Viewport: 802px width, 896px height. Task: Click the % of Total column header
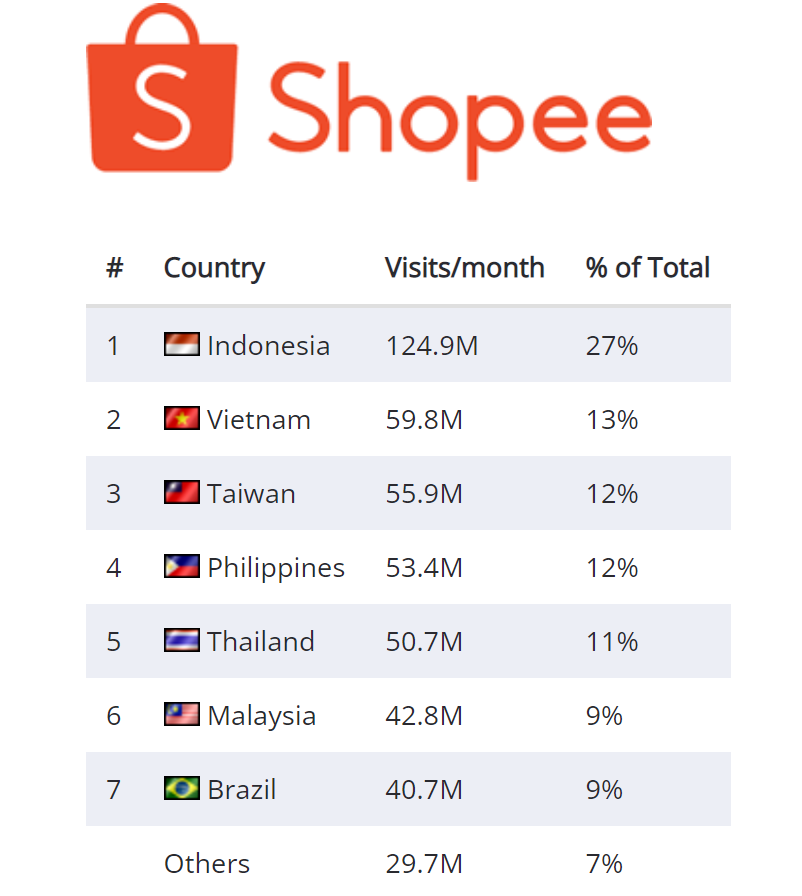tap(648, 268)
